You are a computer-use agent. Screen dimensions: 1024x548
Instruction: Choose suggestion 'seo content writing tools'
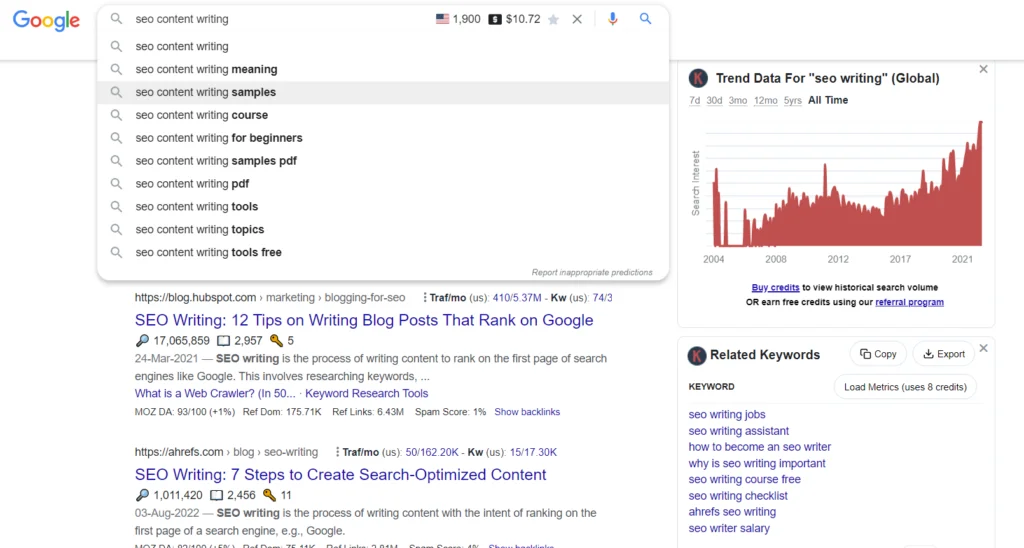point(383,206)
